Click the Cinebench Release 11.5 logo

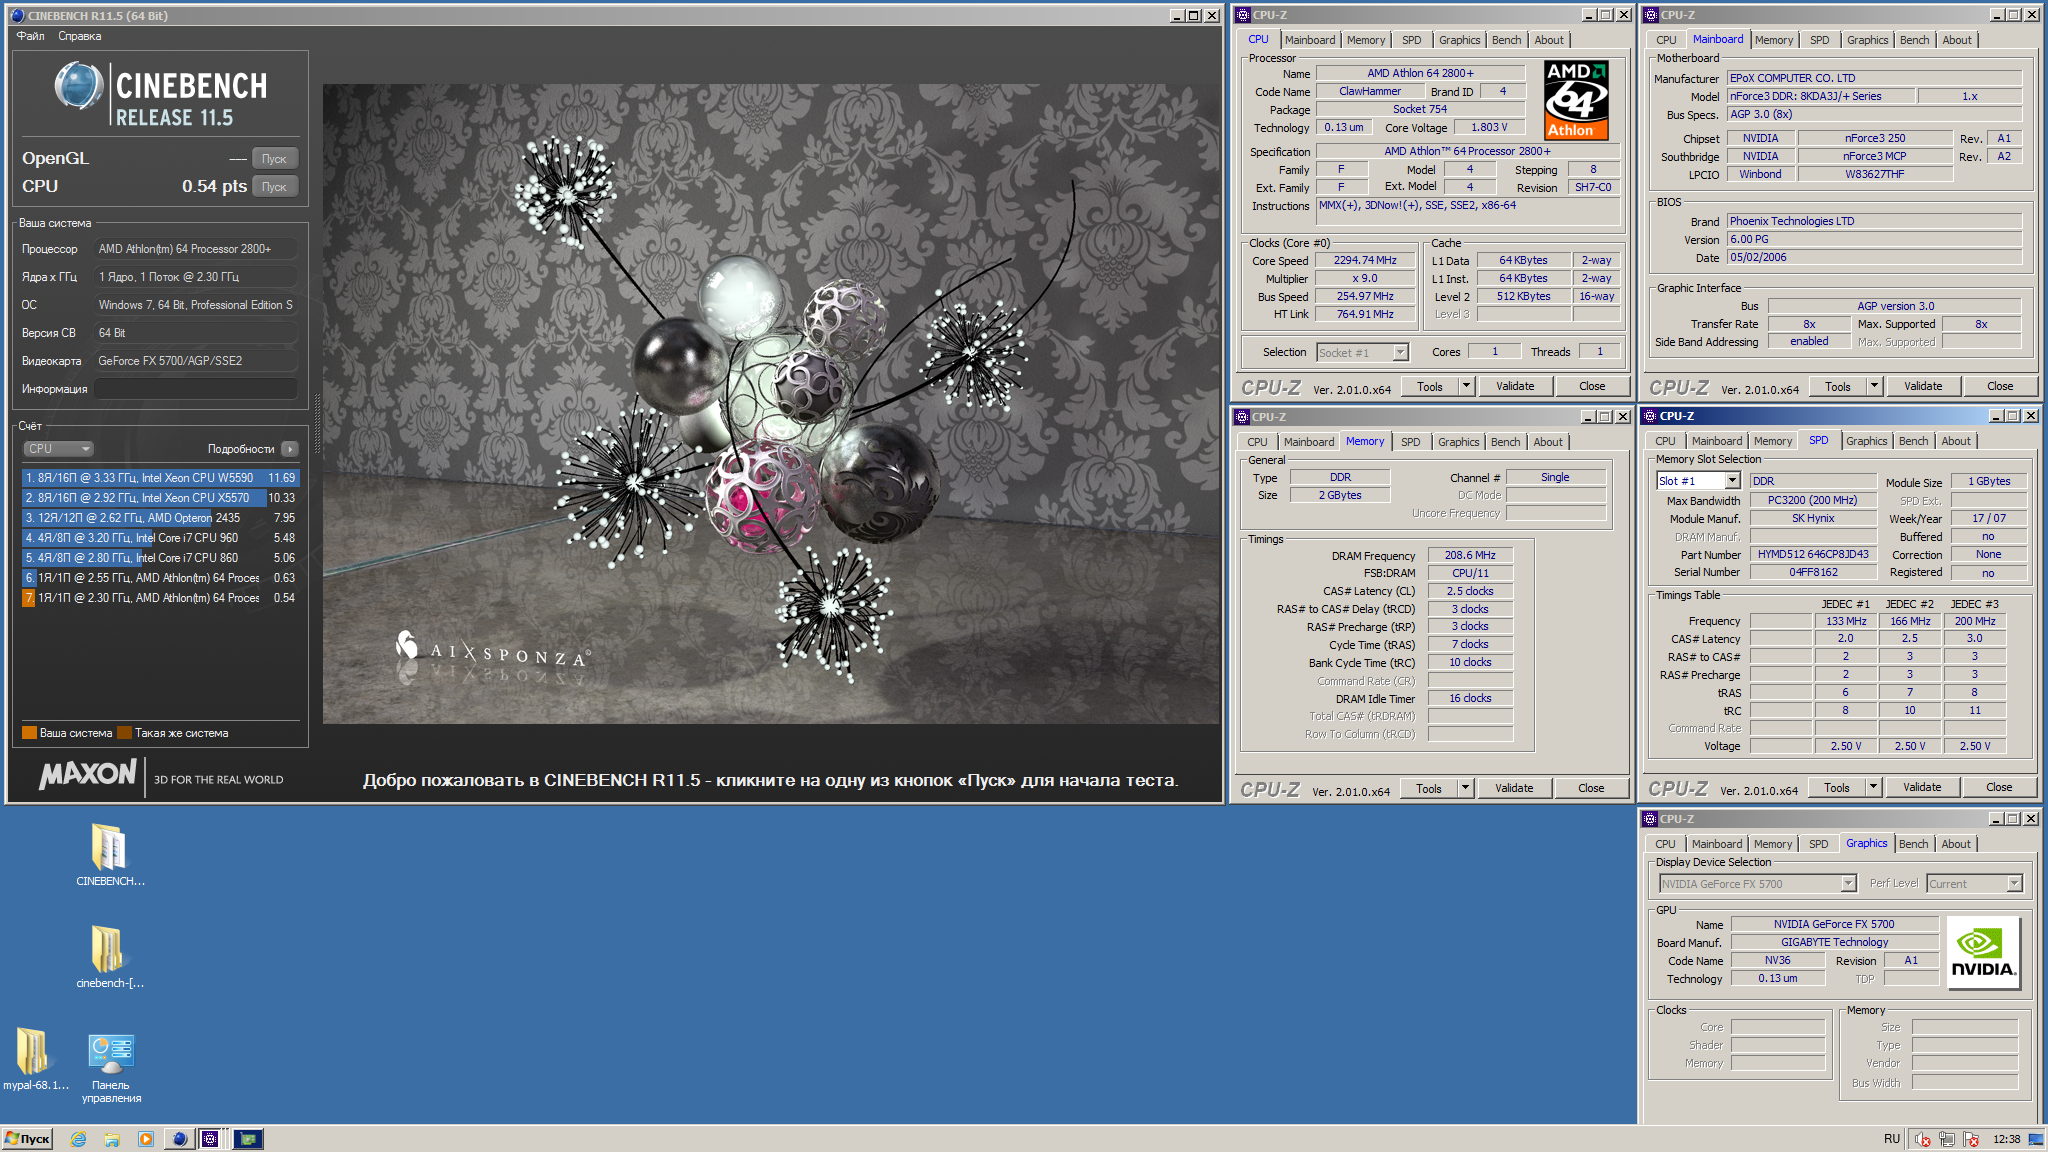click(161, 94)
